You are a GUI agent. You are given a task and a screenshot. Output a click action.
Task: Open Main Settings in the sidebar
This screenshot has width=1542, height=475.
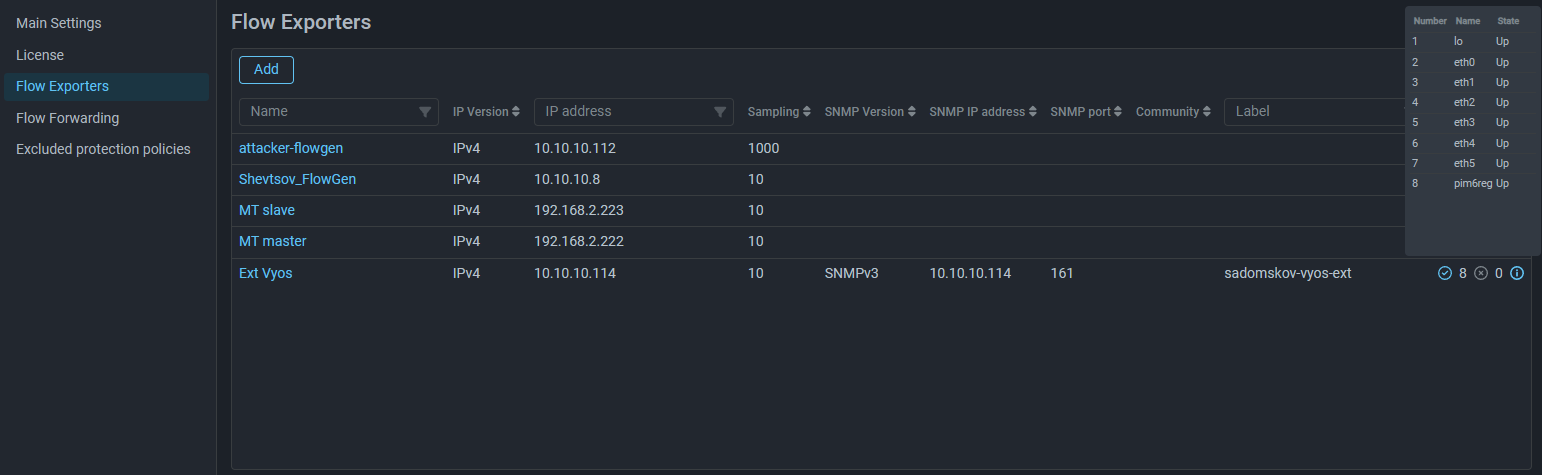pyautogui.click(x=59, y=23)
